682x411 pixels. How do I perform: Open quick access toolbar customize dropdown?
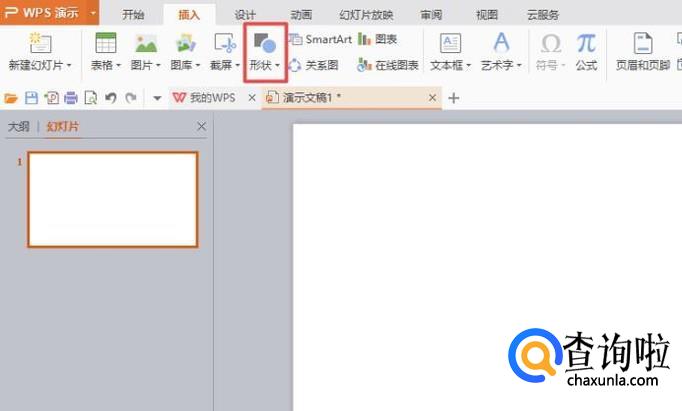[x=157, y=98]
